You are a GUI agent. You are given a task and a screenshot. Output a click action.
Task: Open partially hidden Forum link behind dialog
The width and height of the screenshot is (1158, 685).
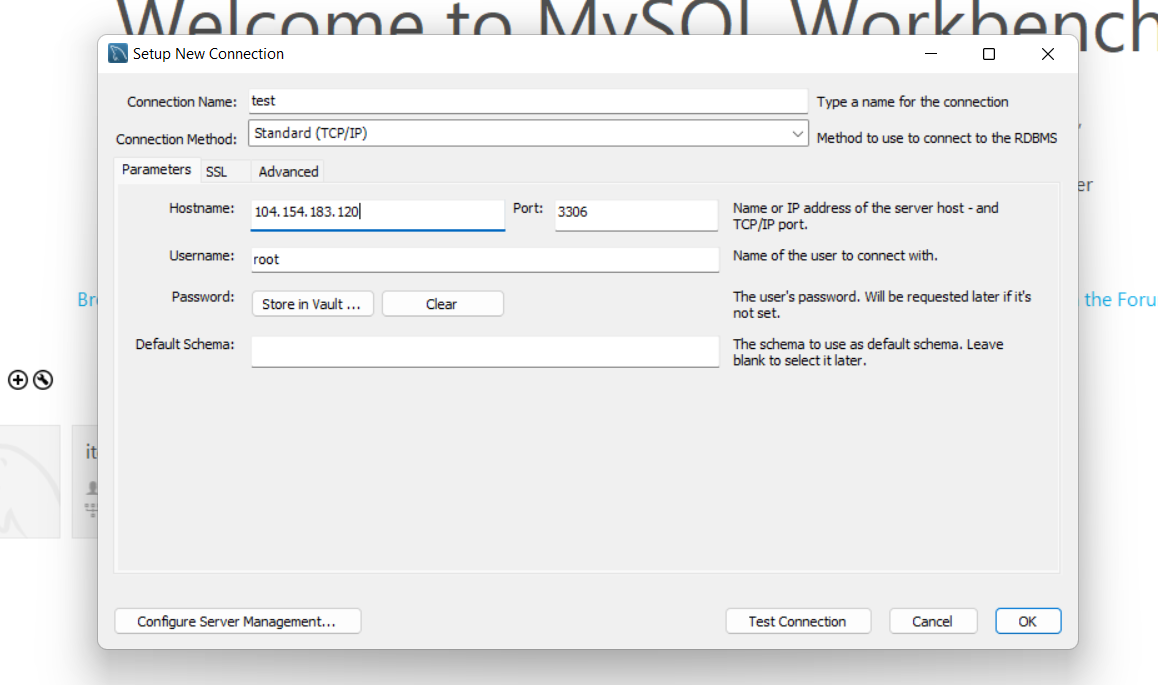(1120, 300)
